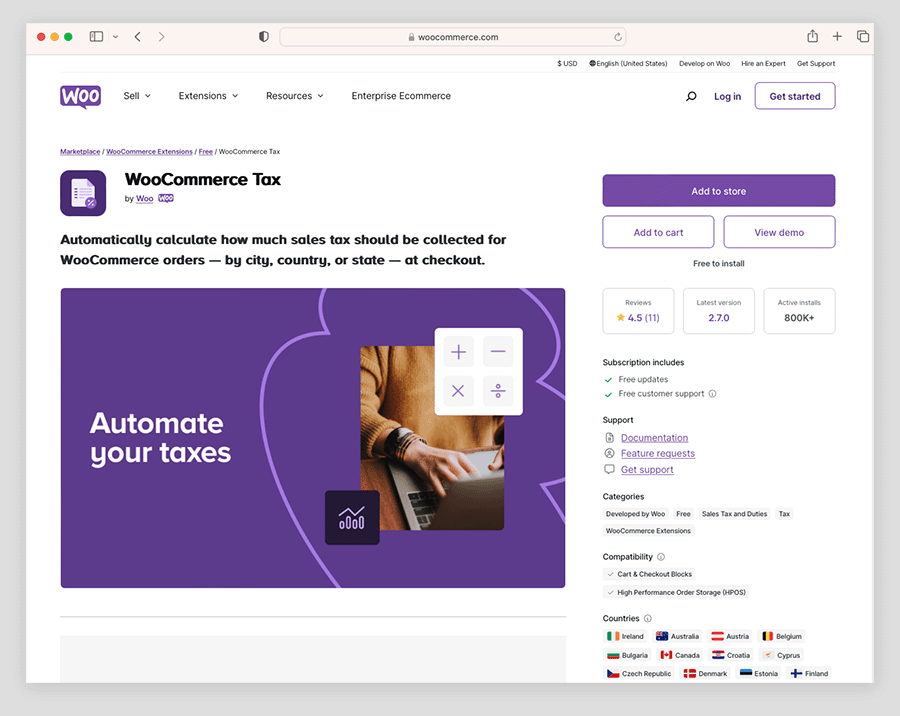Click info icon beside Compatibility heading
The width and height of the screenshot is (900, 716).
pos(661,557)
